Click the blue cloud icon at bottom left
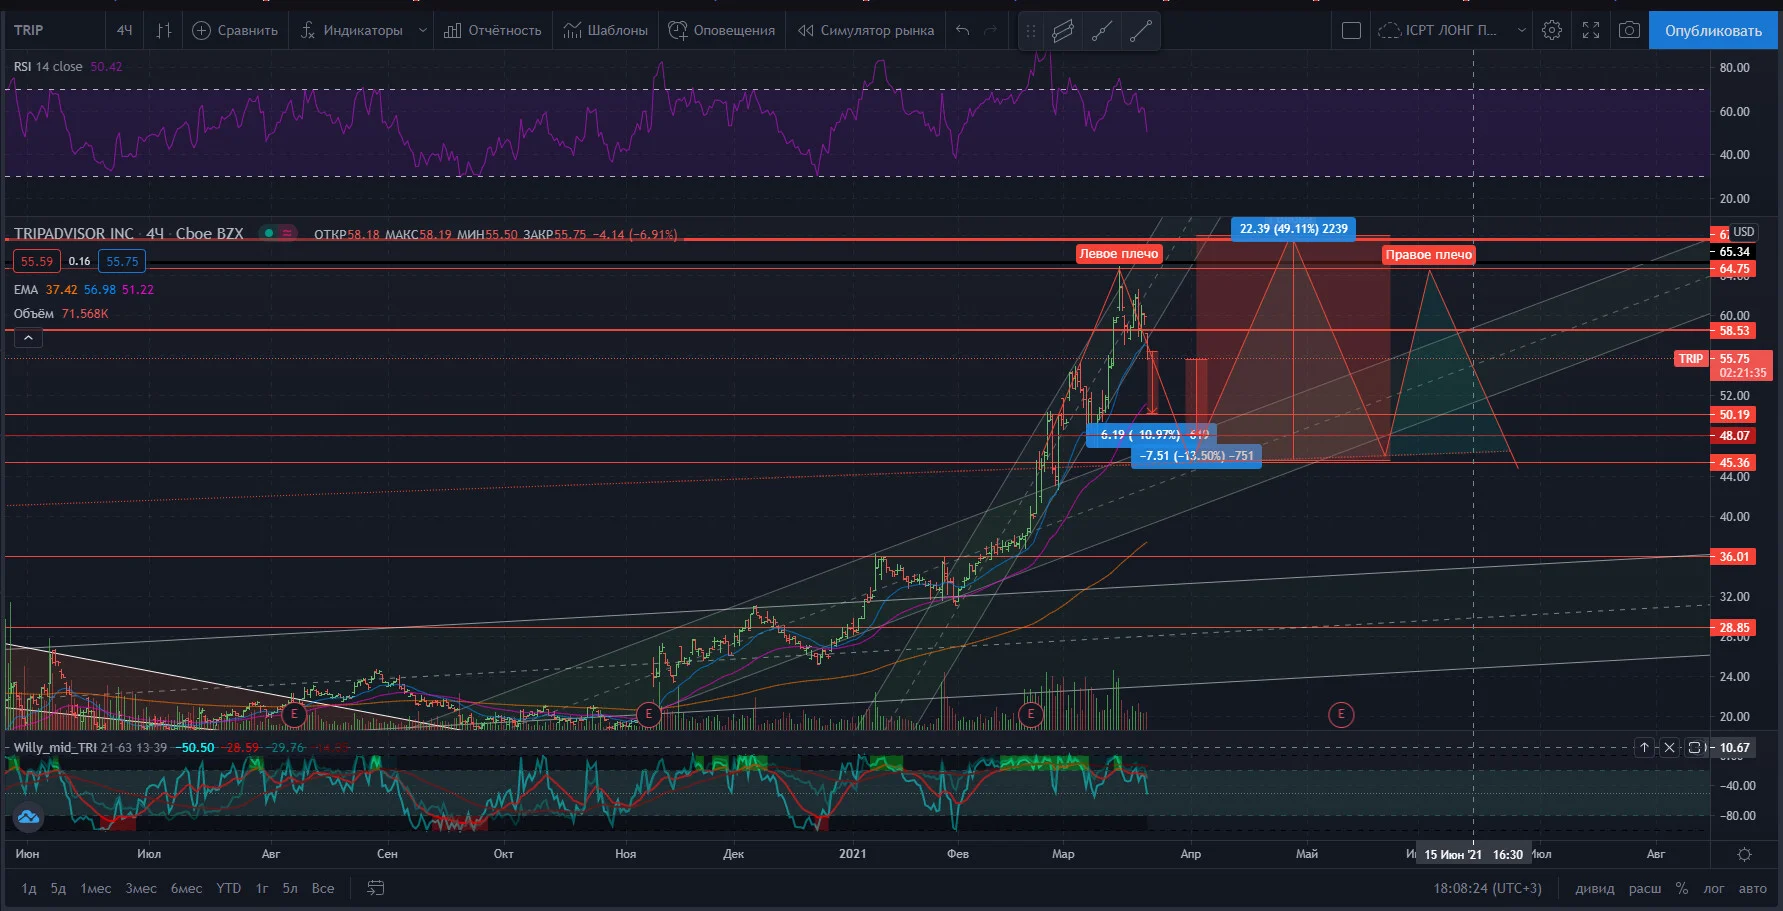 (x=28, y=817)
